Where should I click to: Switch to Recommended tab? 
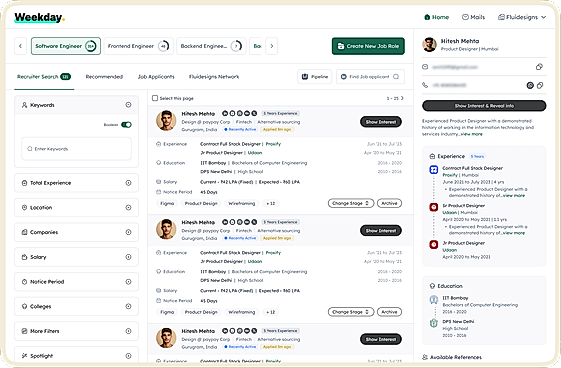point(104,77)
